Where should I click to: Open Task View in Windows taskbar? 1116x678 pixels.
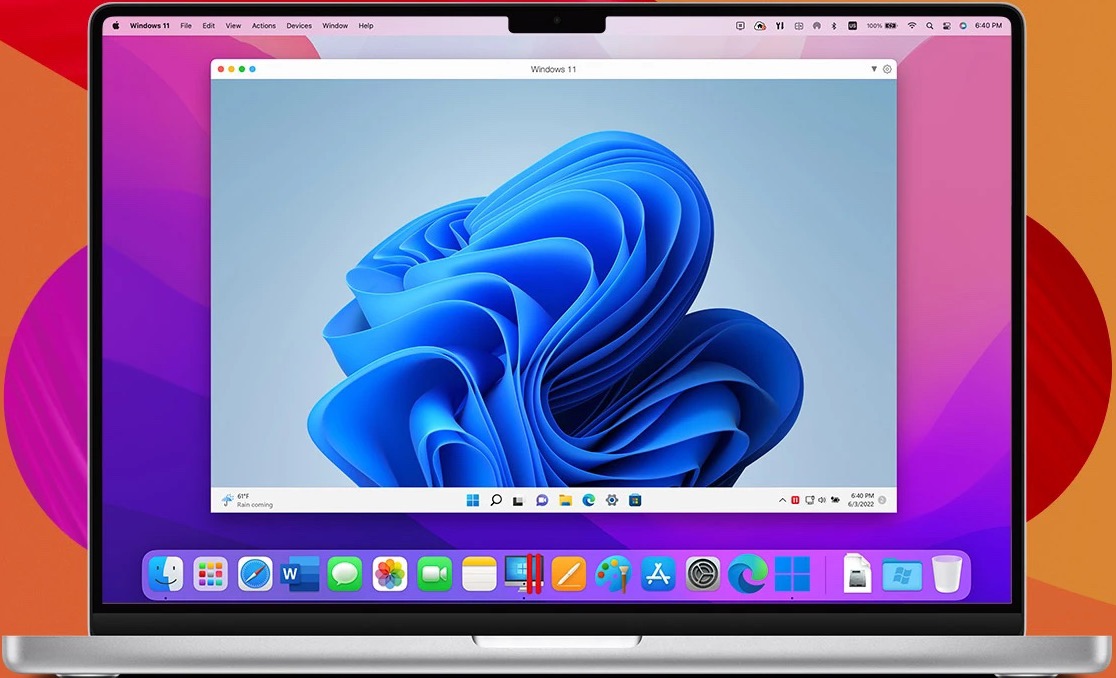click(x=518, y=500)
